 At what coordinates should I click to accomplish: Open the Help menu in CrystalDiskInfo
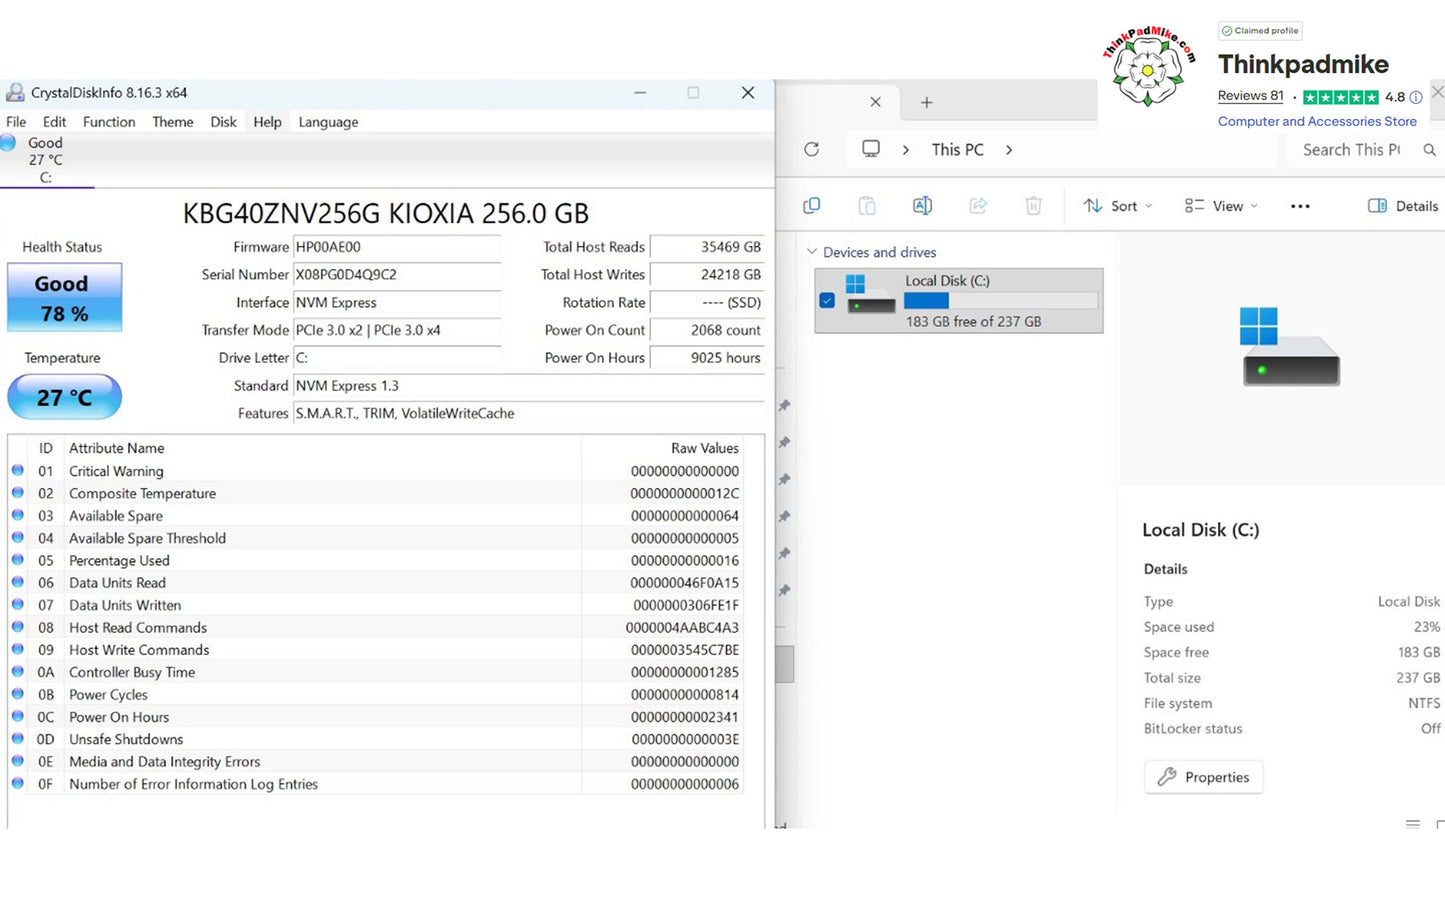267,122
